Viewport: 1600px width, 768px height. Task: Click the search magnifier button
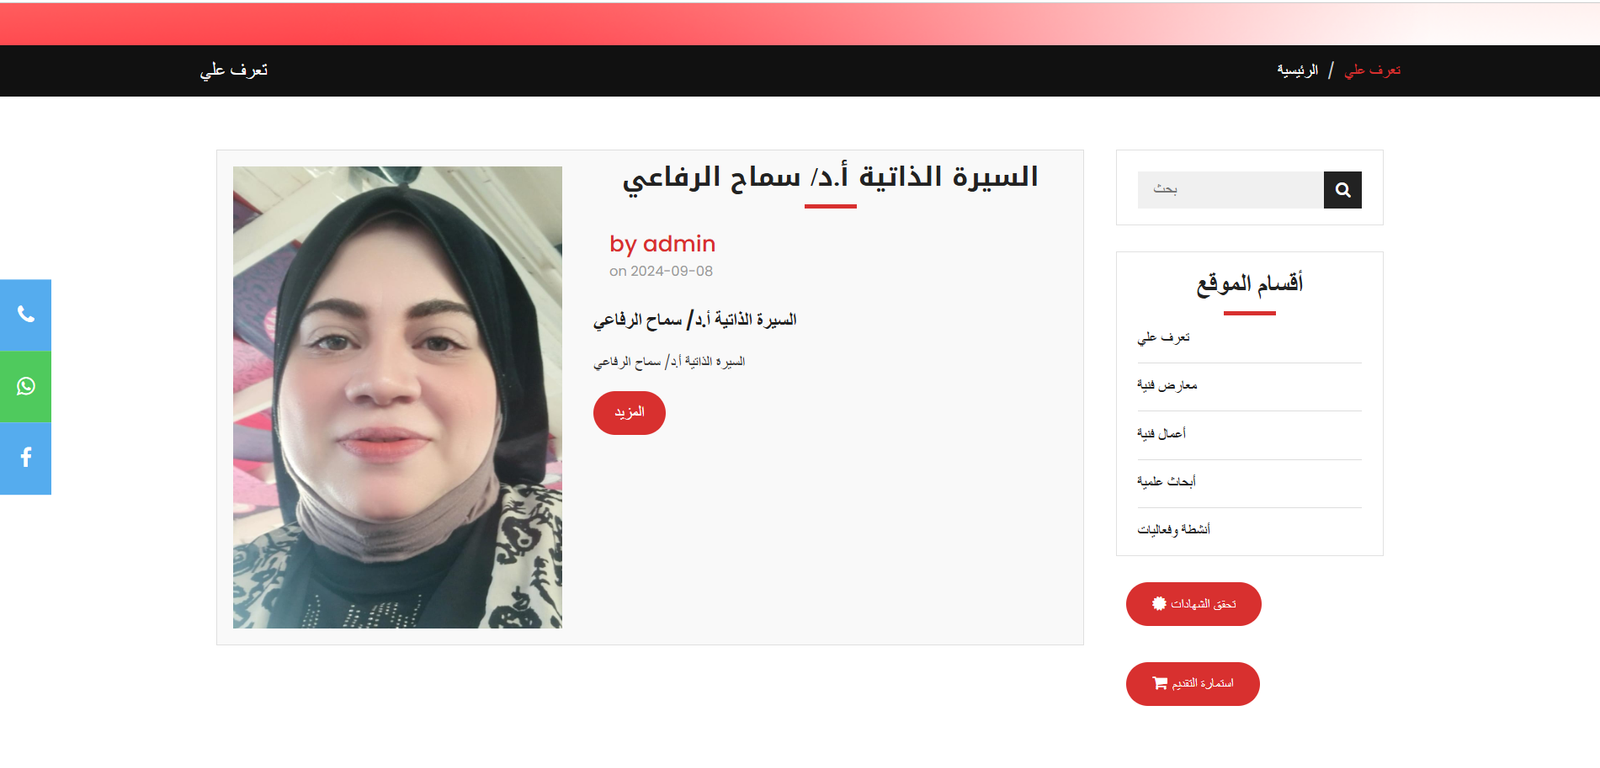(1343, 190)
